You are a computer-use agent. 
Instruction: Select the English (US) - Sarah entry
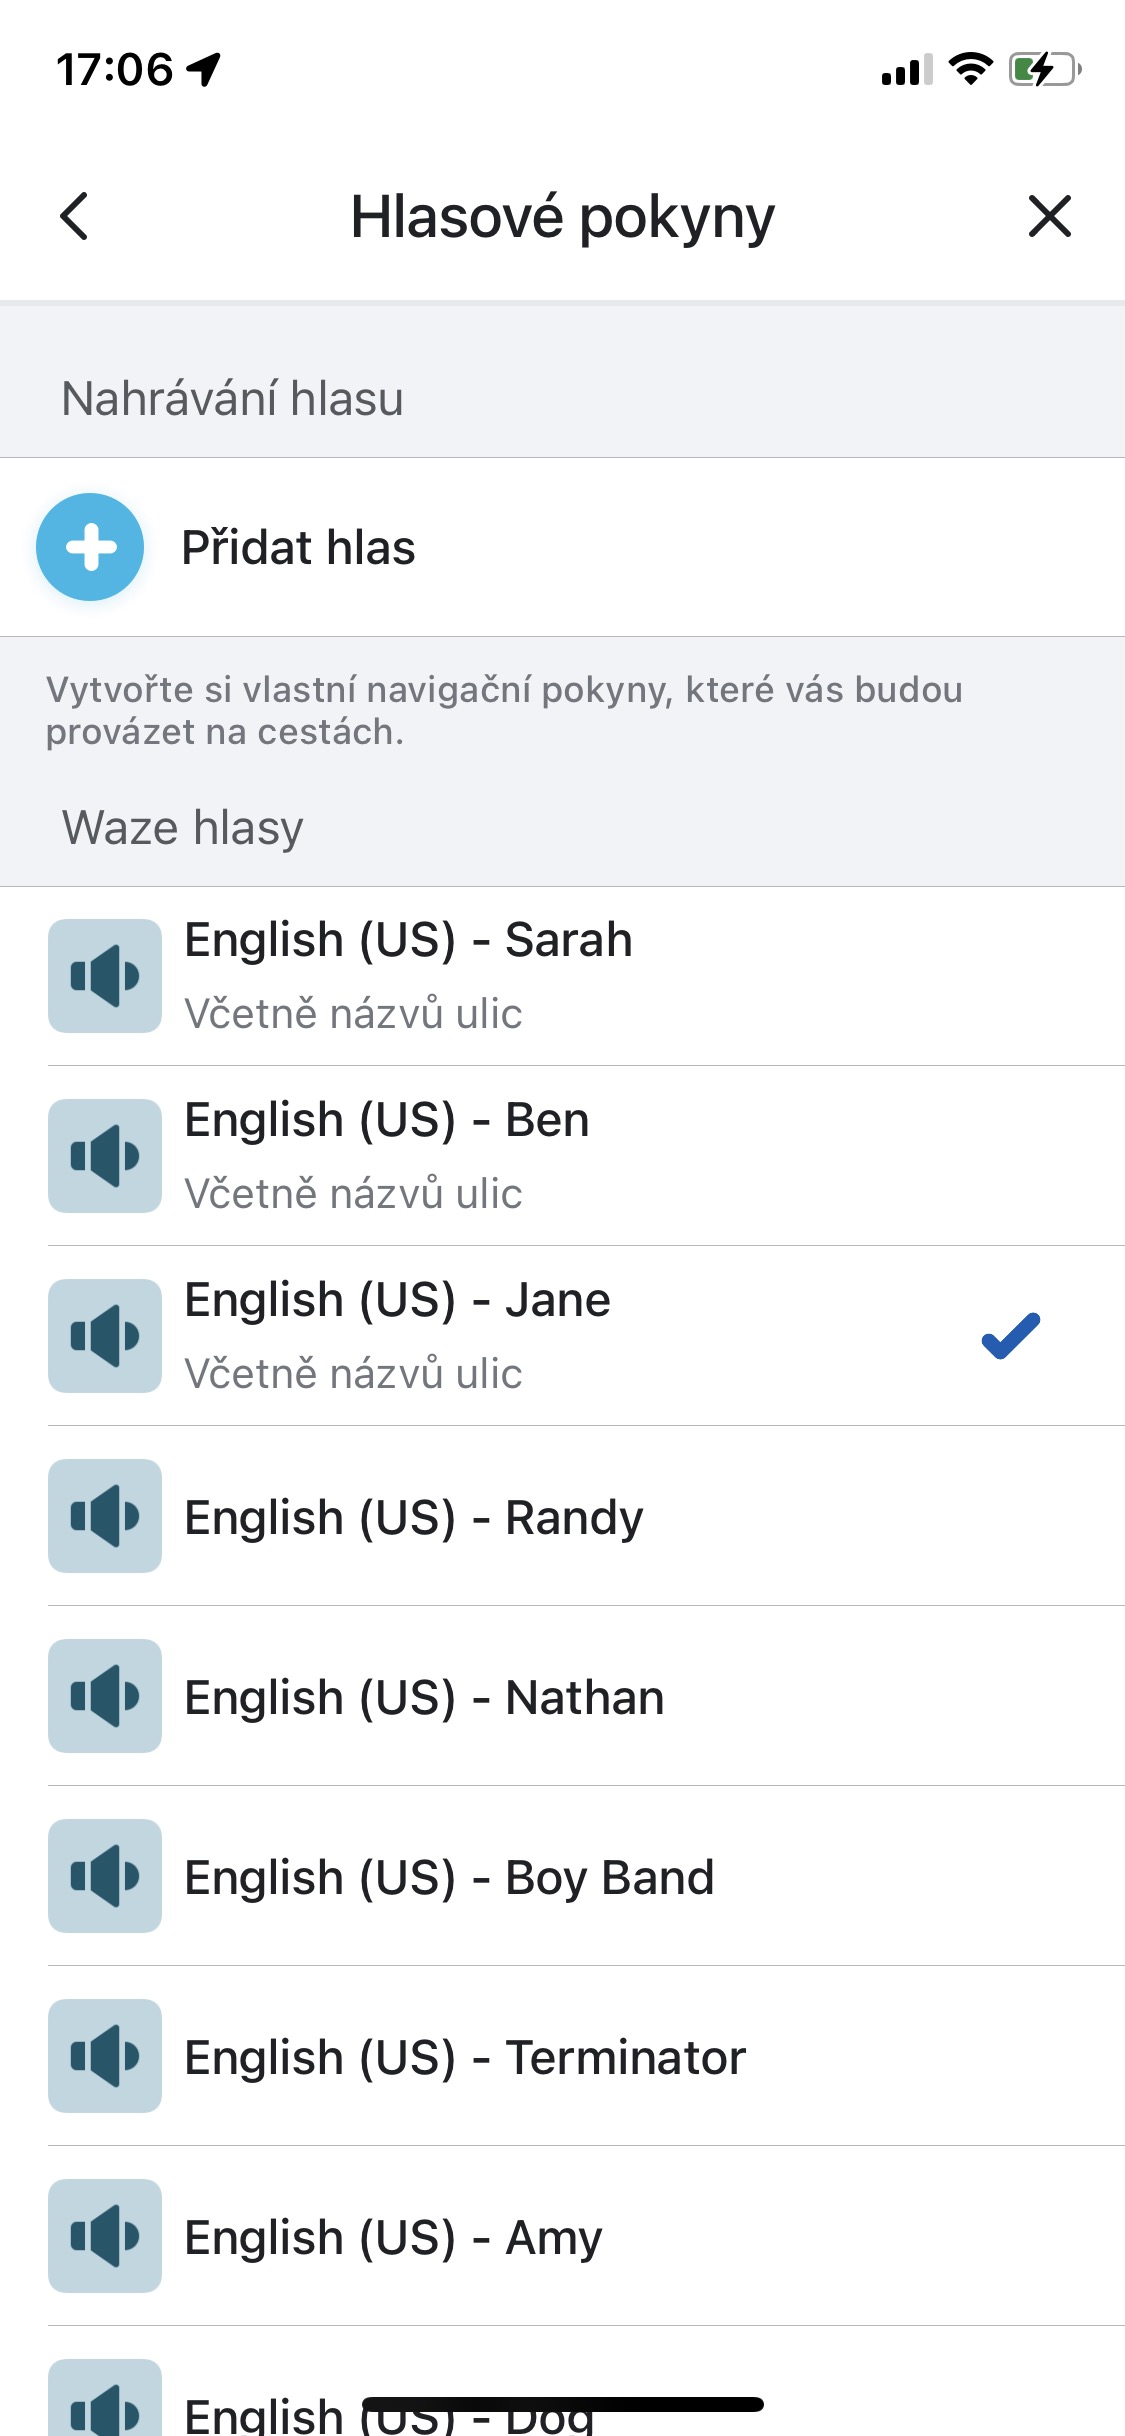pyautogui.click(x=409, y=941)
